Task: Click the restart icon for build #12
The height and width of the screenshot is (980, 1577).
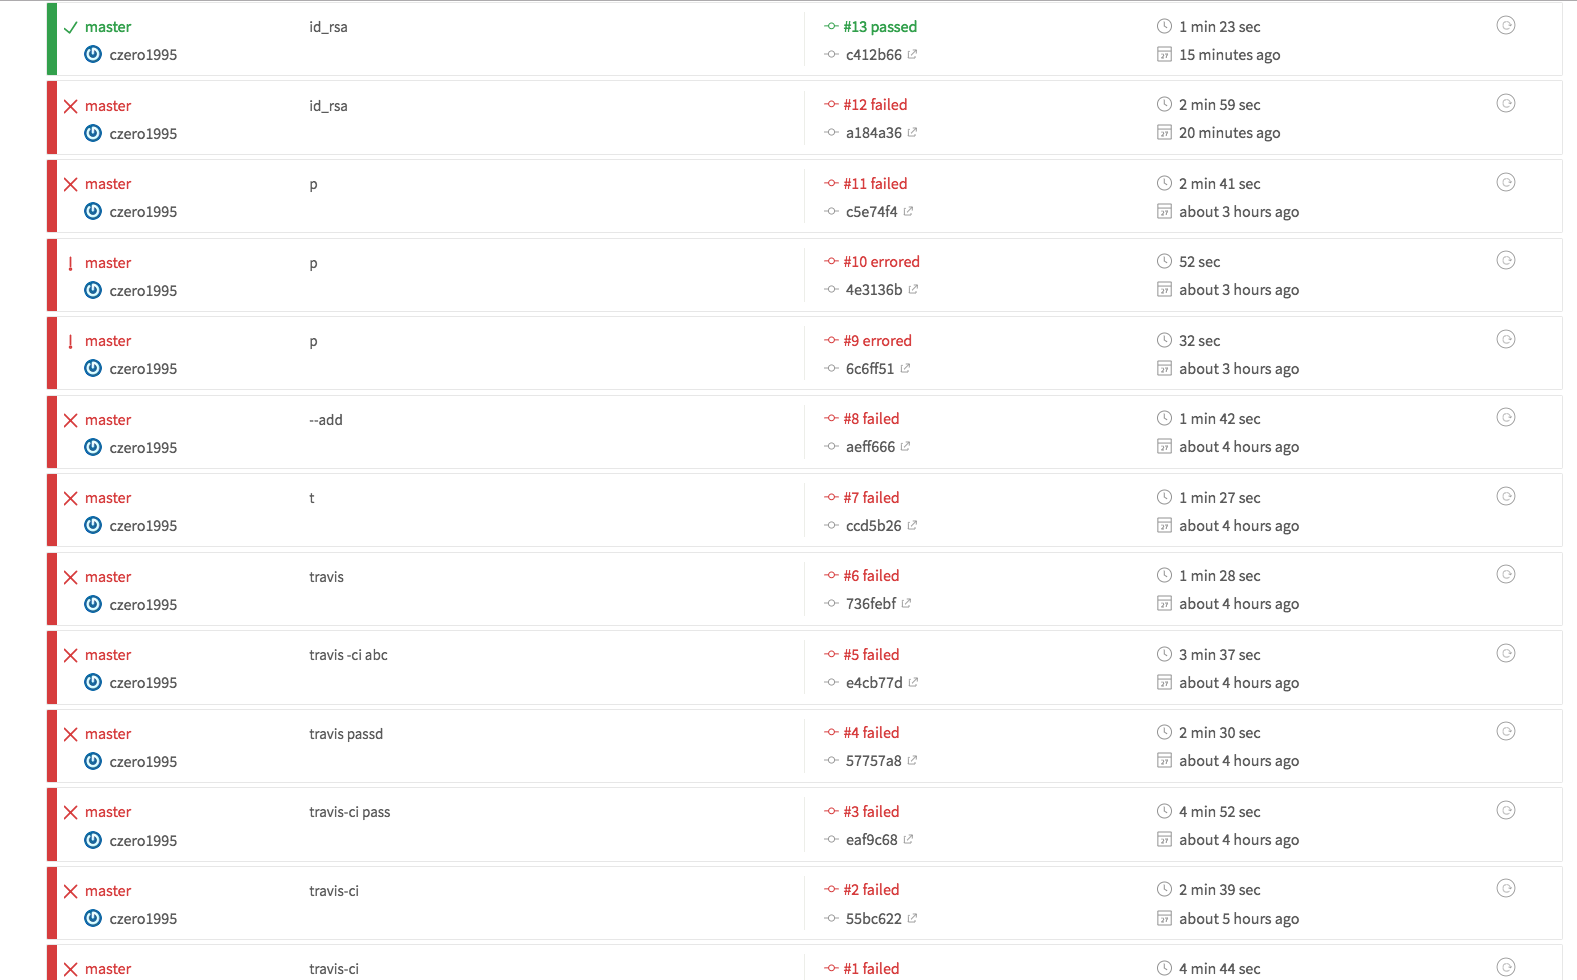Action: pyautogui.click(x=1505, y=104)
